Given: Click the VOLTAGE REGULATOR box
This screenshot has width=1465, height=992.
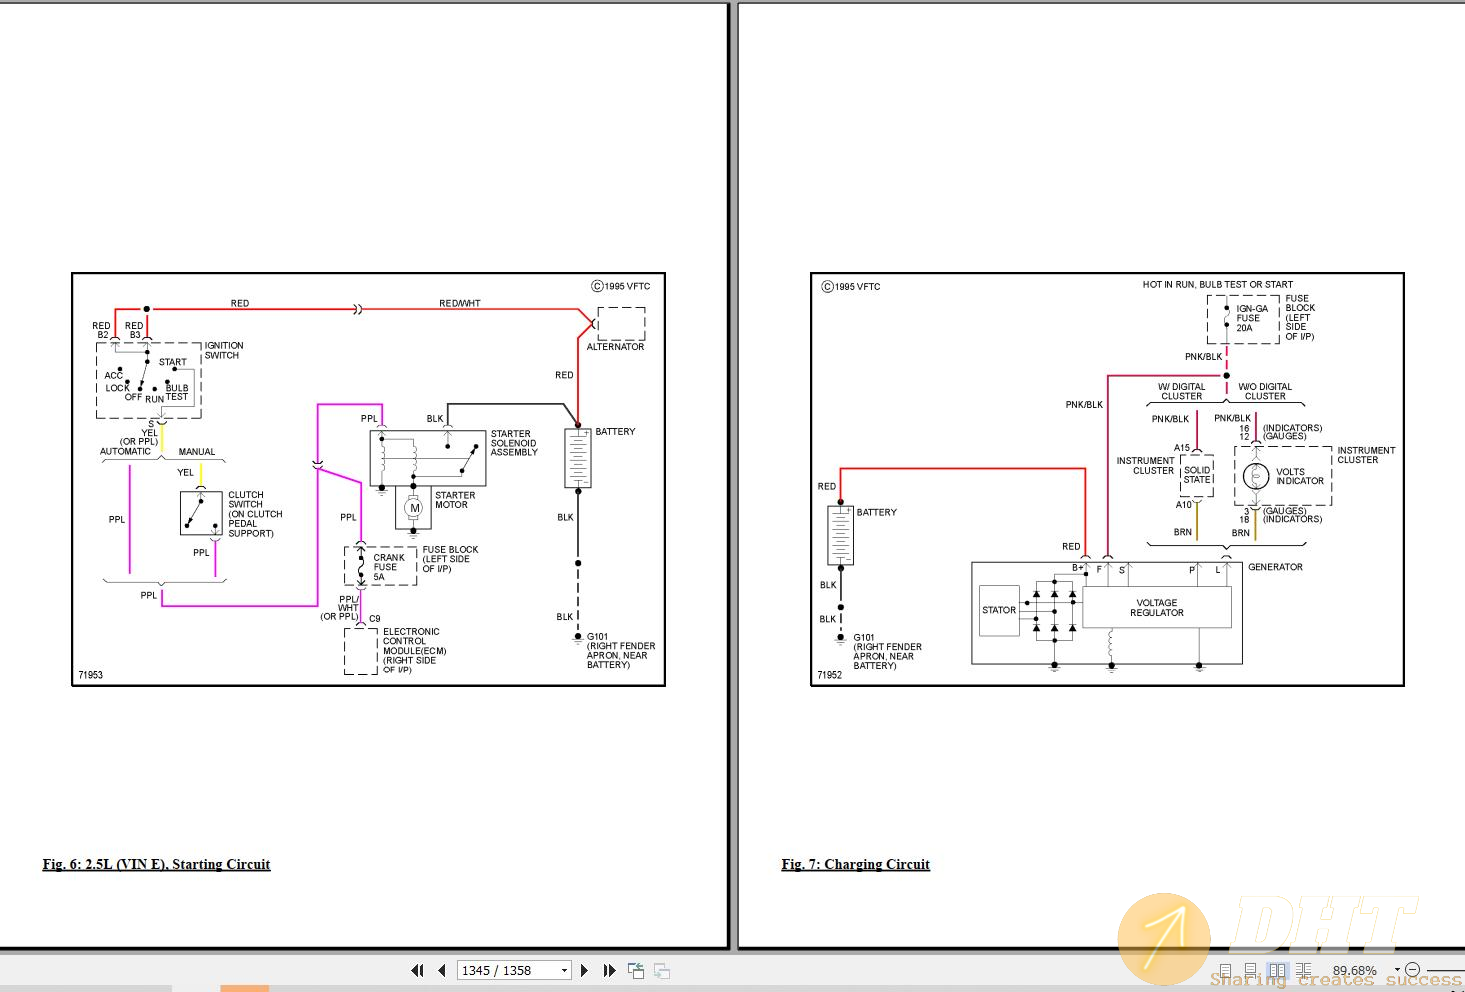Looking at the screenshot, I should click(x=1157, y=607).
